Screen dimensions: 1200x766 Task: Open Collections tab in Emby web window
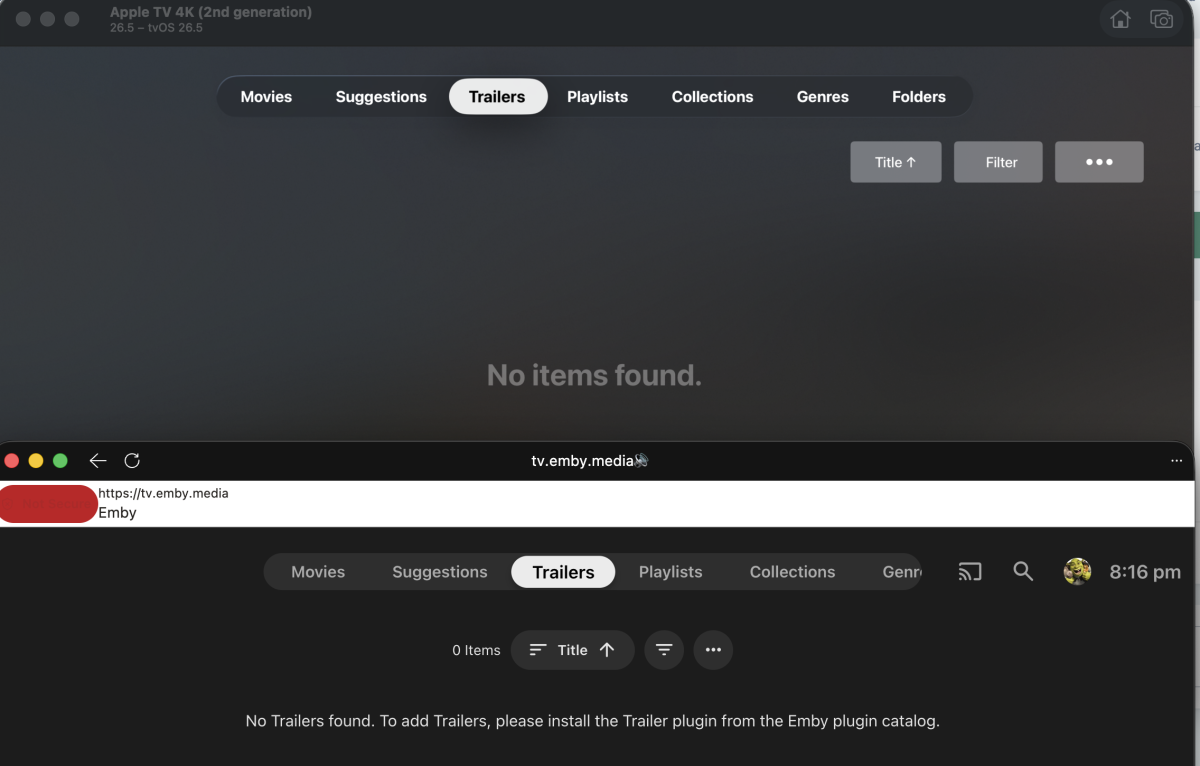pos(792,572)
